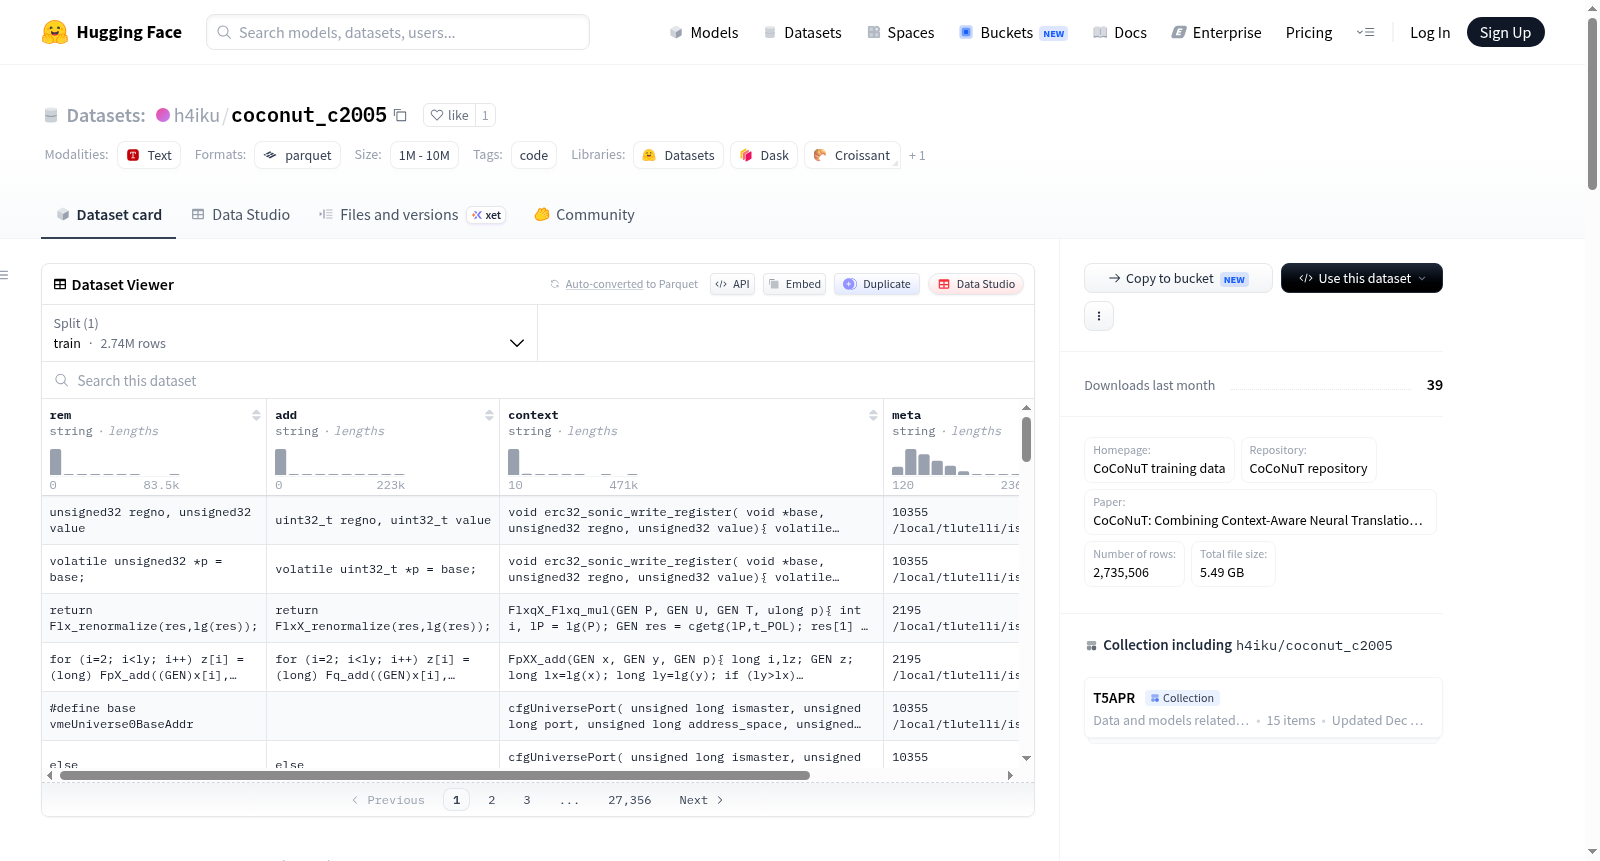Duplicate the dataset viewer
The image size is (1600, 861).
click(877, 284)
